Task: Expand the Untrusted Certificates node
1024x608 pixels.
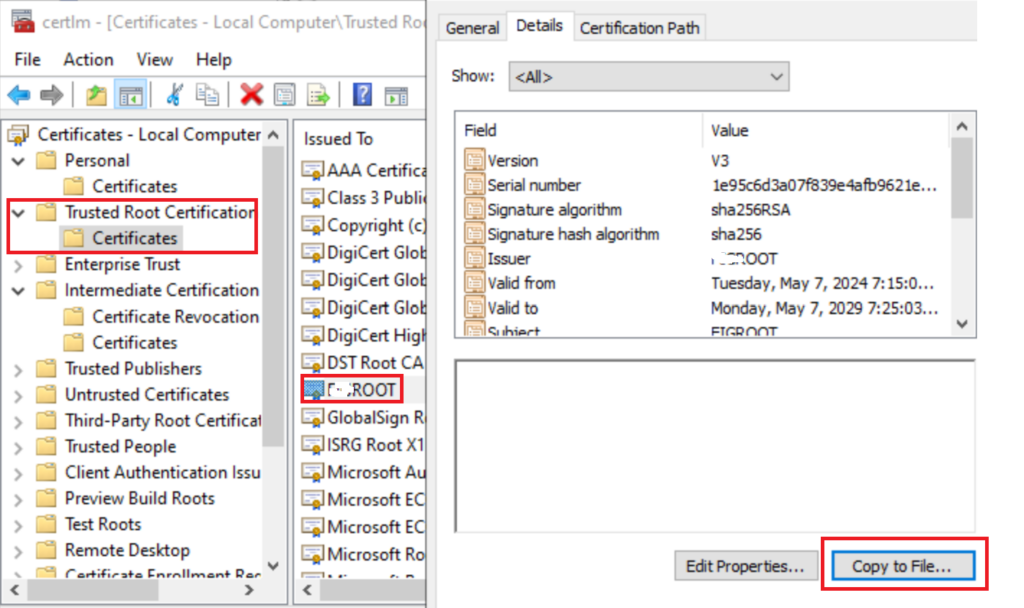Action: (x=18, y=396)
